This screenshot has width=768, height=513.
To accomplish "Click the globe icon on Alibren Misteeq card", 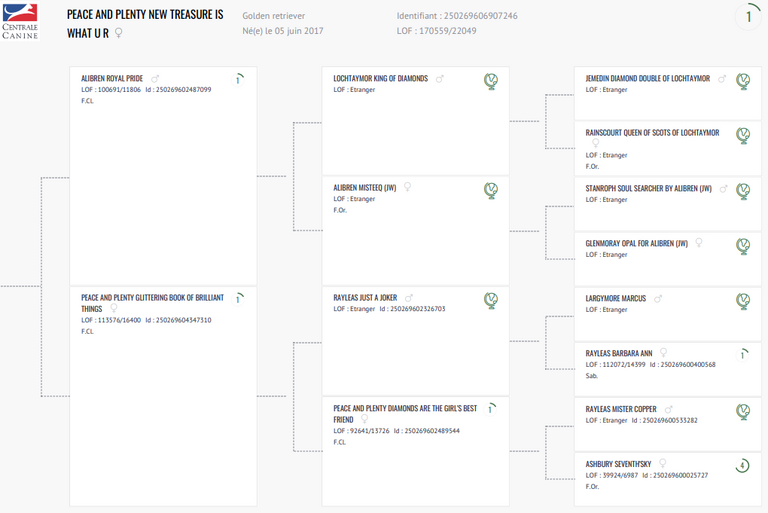I will click(491, 189).
